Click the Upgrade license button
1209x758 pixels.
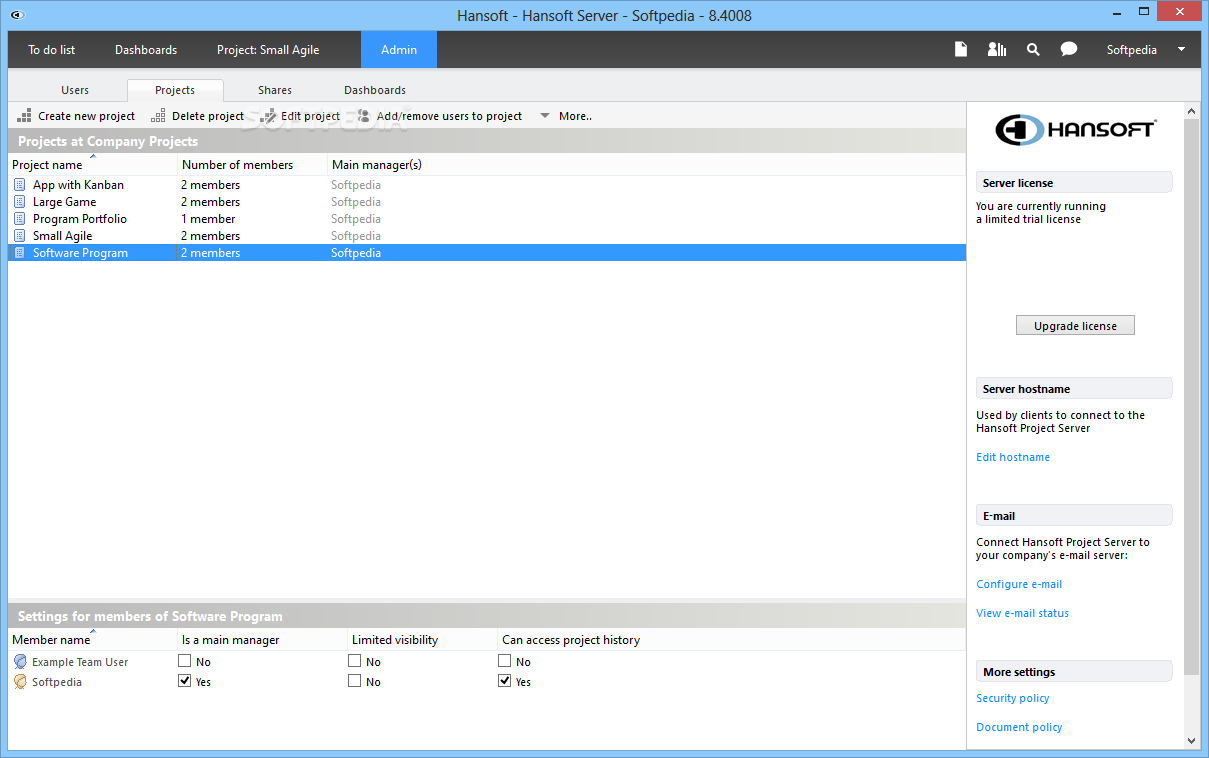click(x=1075, y=326)
